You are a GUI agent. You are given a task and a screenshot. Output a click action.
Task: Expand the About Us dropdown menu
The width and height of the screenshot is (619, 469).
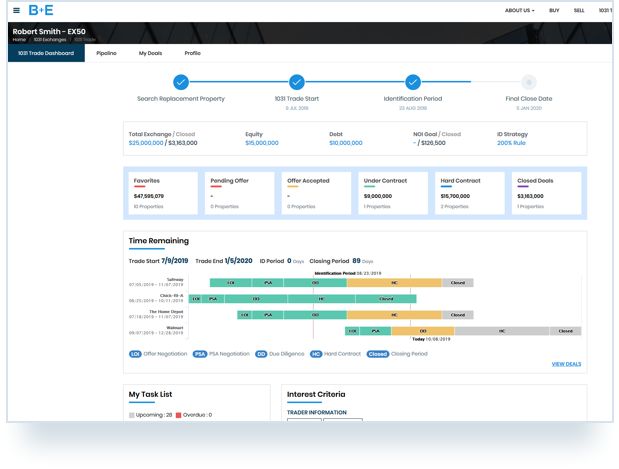519,10
